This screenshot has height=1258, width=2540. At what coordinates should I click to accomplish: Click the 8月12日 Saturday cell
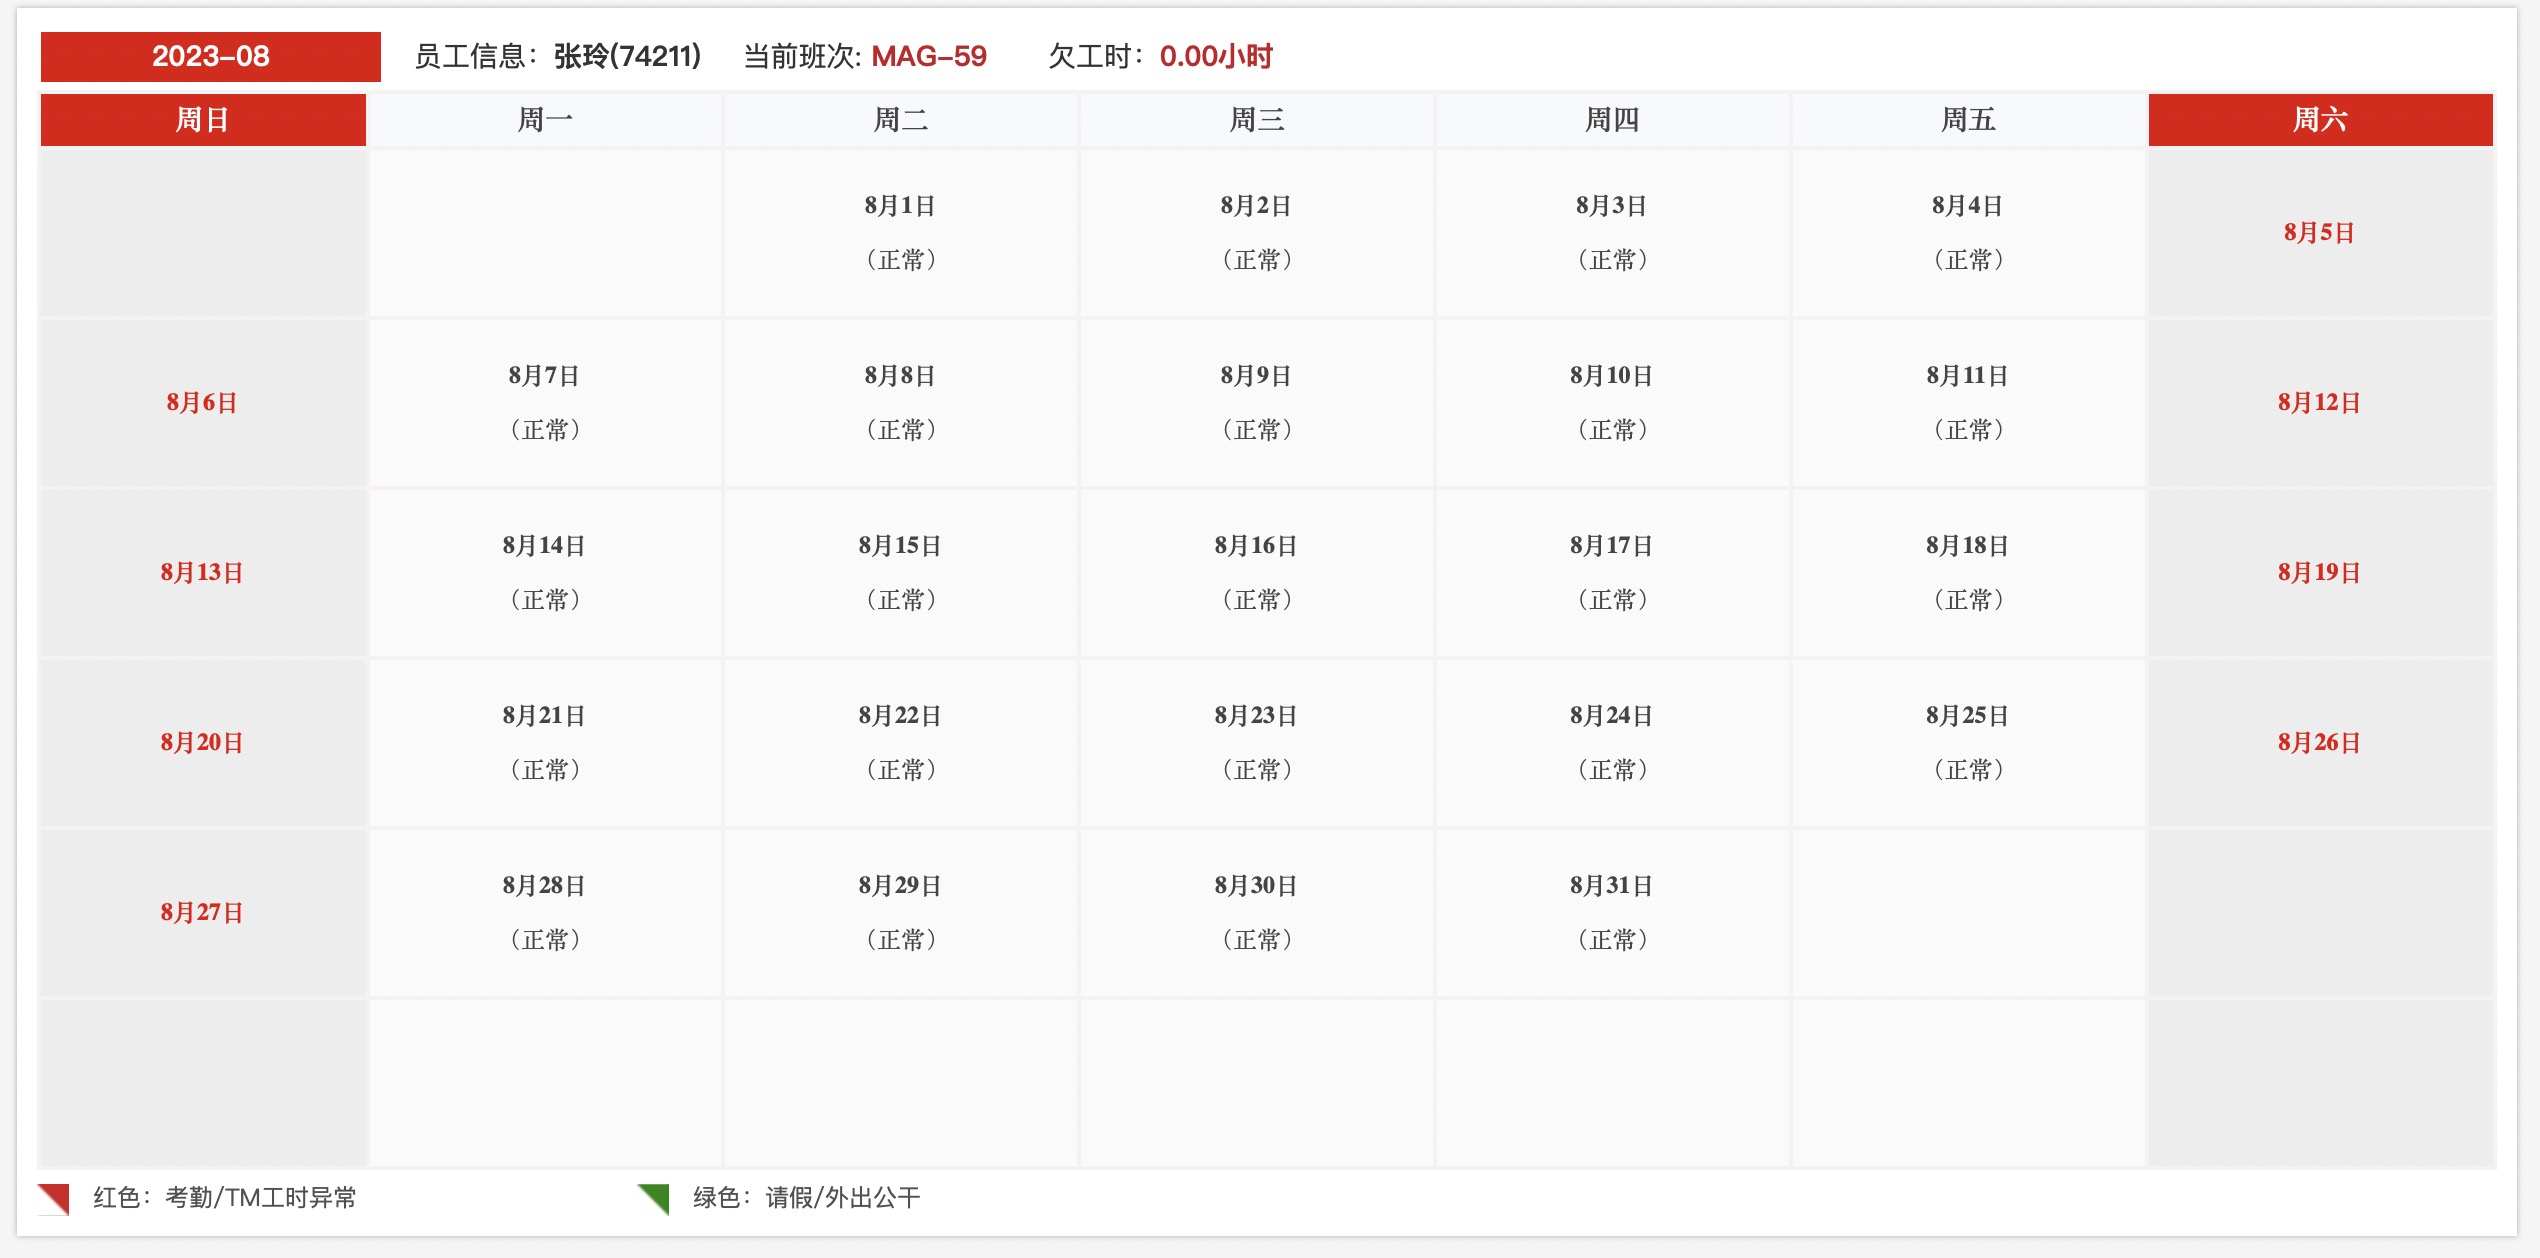[2320, 403]
